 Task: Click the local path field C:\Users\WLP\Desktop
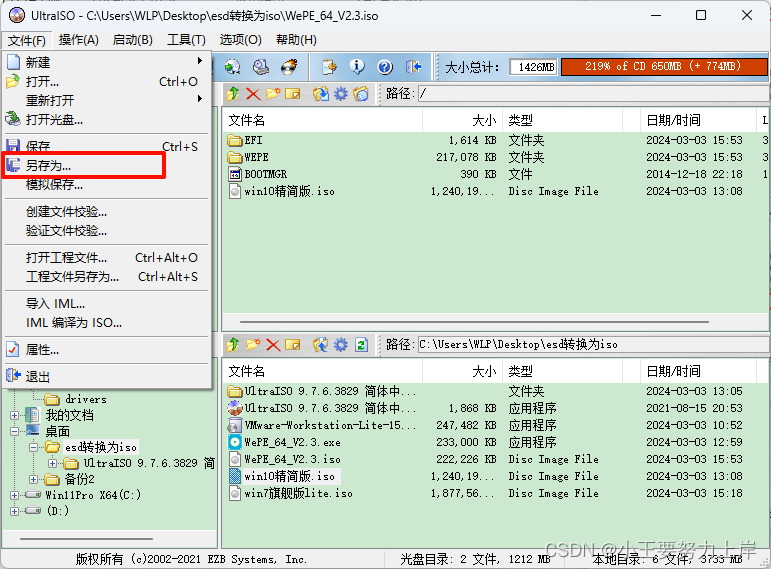click(x=594, y=345)
